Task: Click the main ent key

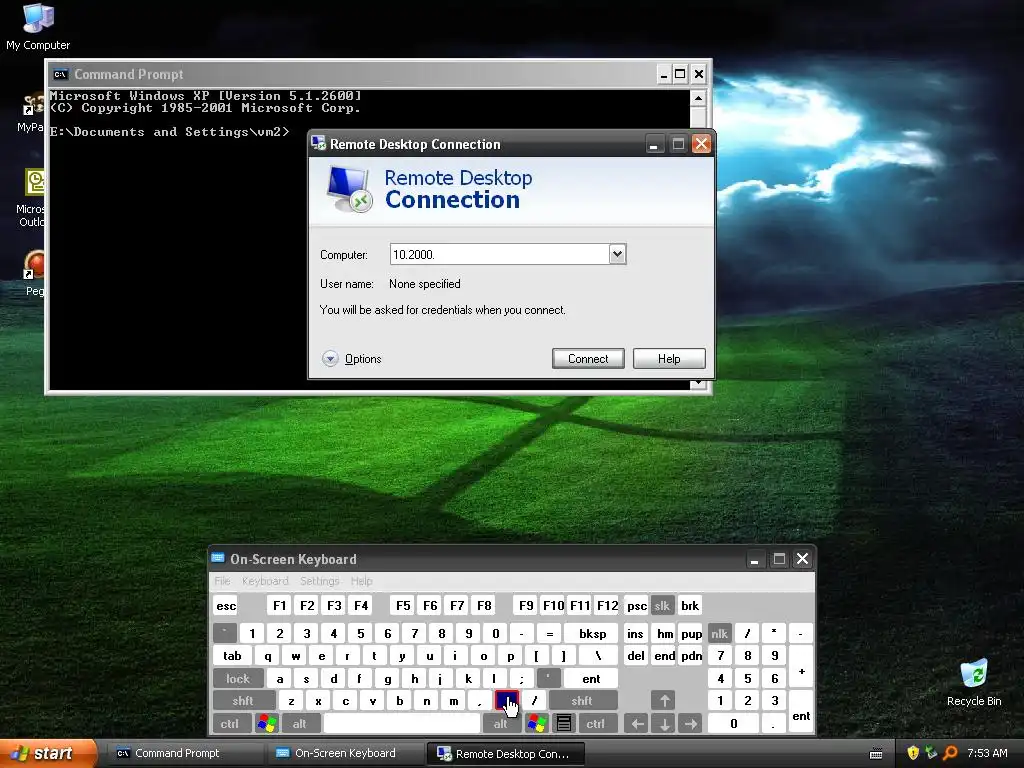Action: [x=591, y=679]
